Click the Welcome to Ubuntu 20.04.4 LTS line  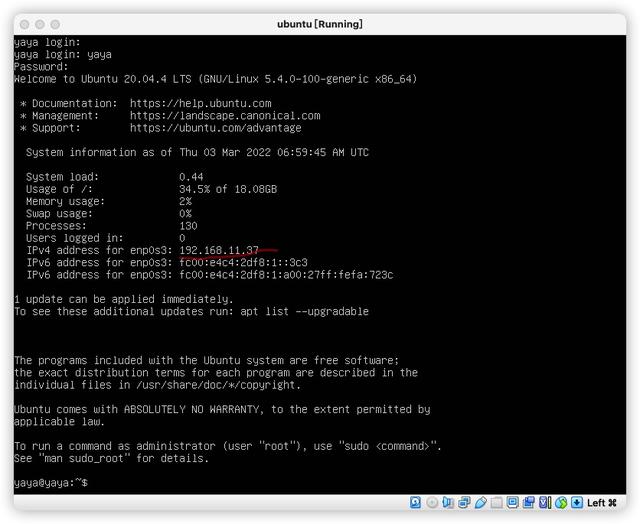[x=216, y=79]
